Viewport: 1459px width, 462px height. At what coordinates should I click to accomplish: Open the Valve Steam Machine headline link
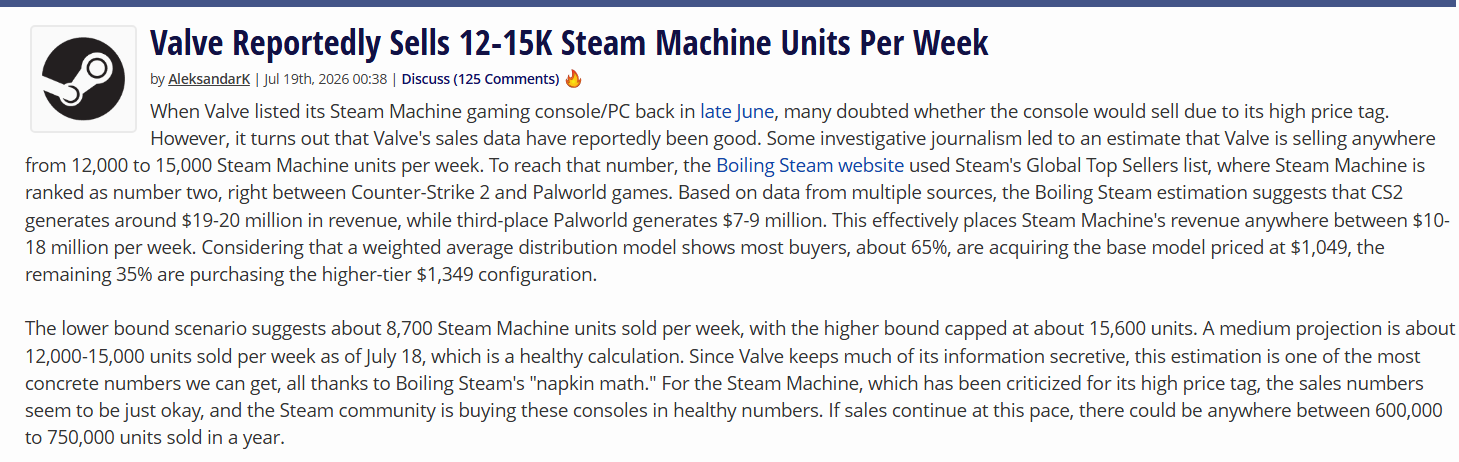tap(569, 43)
